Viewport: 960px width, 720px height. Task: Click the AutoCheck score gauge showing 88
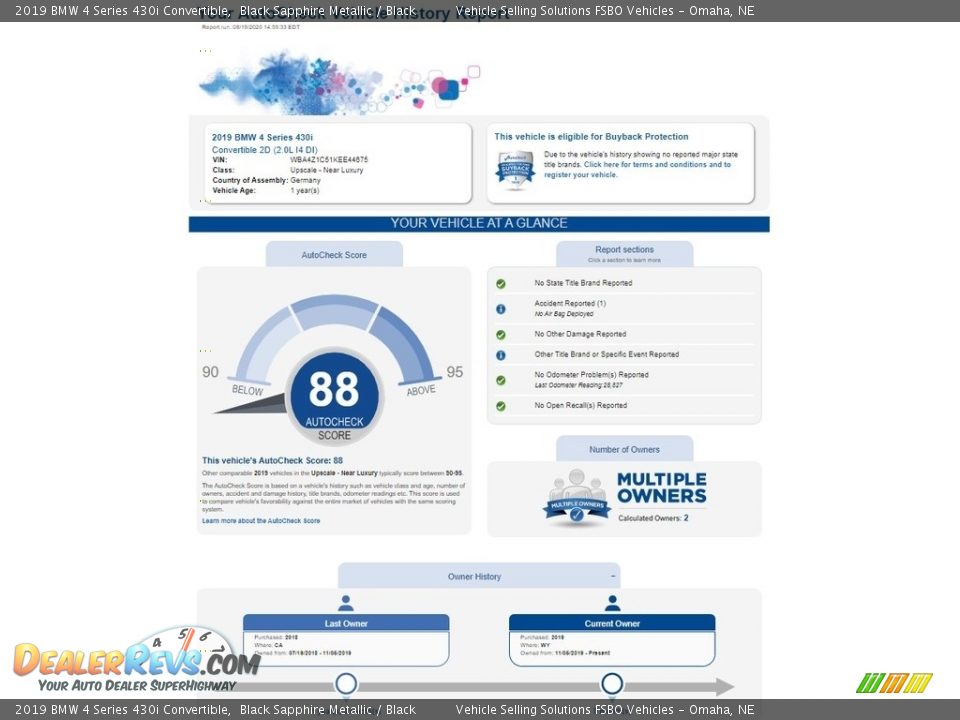(x=334, y=395)
